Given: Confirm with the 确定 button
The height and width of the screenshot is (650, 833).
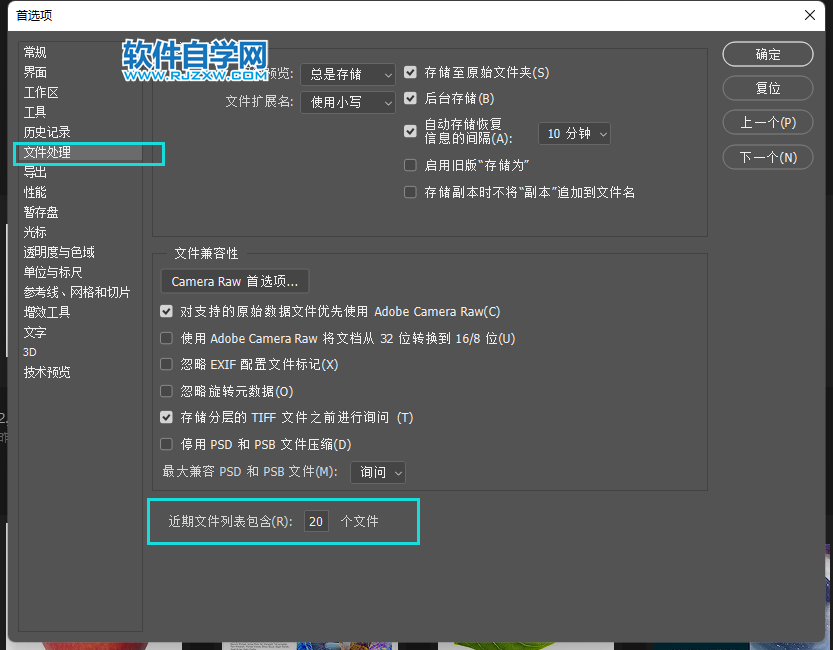Looking at the screenshot, I should point(768,54).
